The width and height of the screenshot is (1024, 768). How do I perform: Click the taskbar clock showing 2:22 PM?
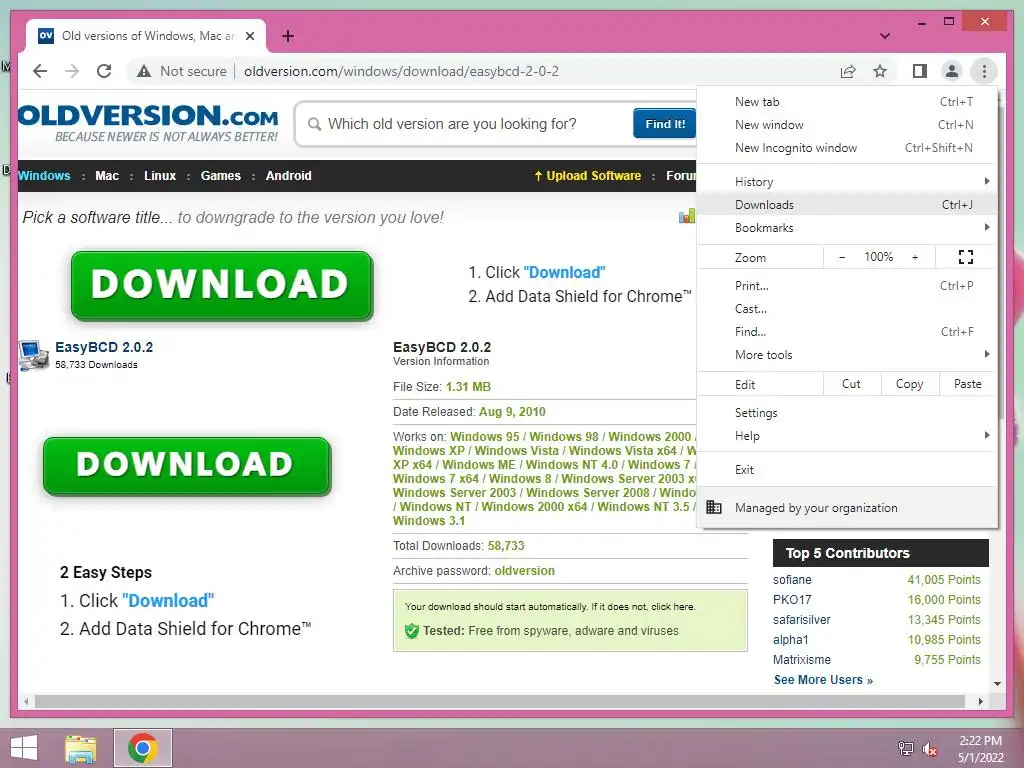tap(981, 749)
